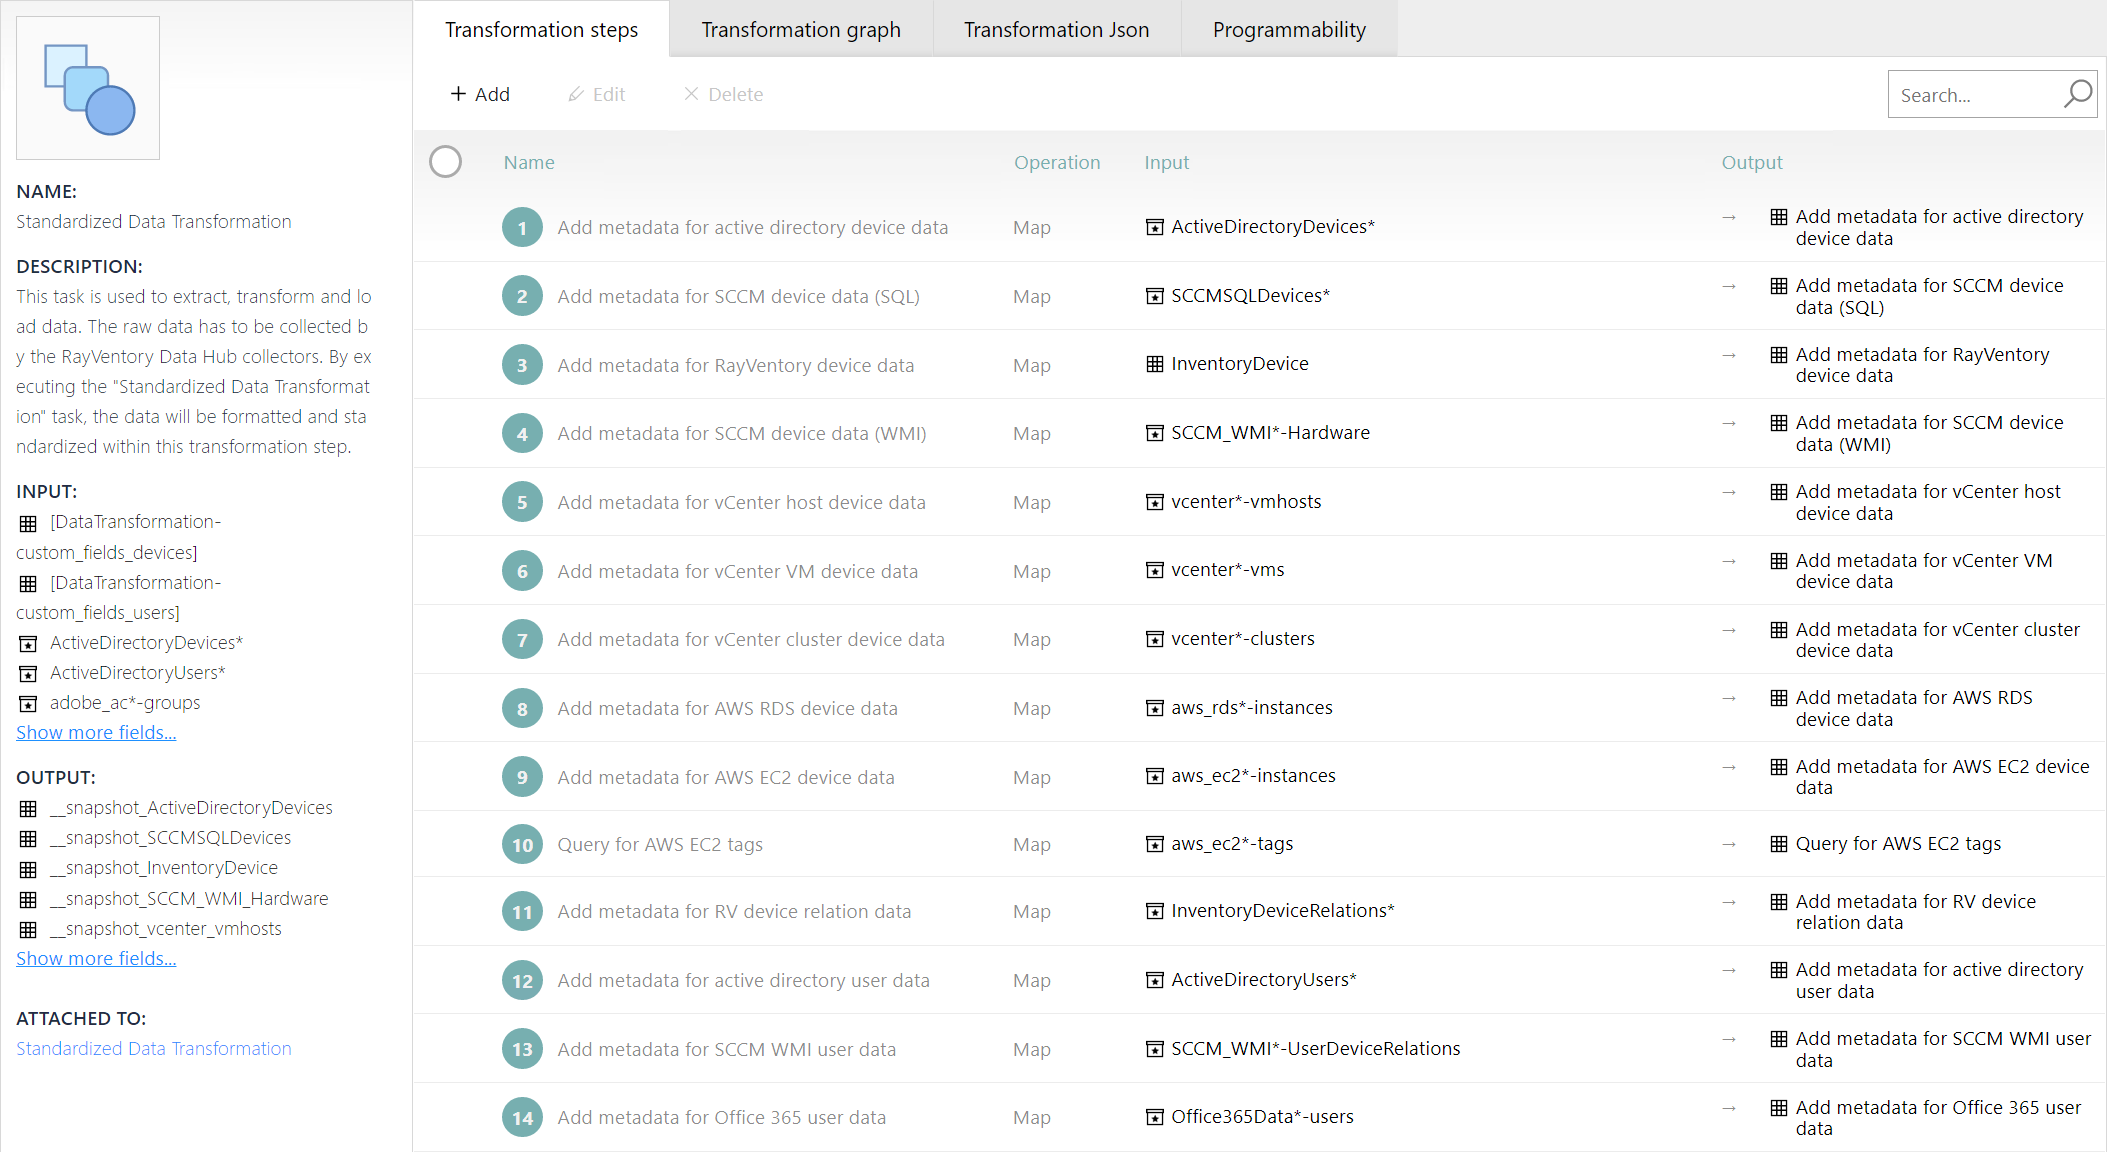Screen dimensions: 2107x1152
Task: Expand Show more fields under INPUT
Action: pyautogui.click(x=96, y=733)
